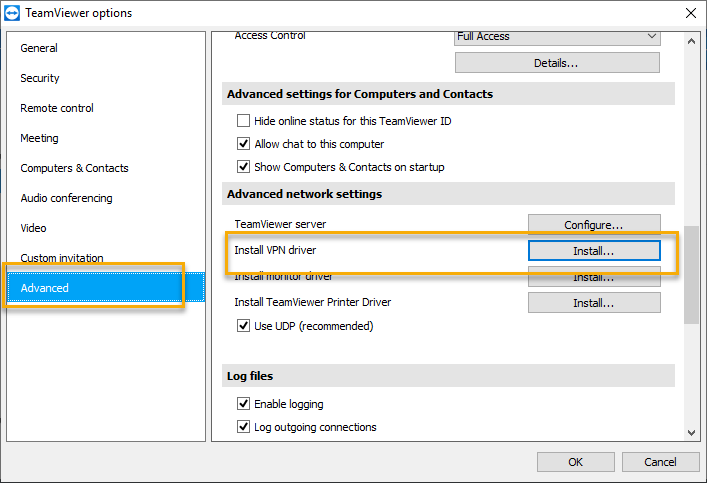Image resolution: width=707 pixels, height=483 pixels.
Task: Click the Log files section heading
Action: [x=250, y=376]
